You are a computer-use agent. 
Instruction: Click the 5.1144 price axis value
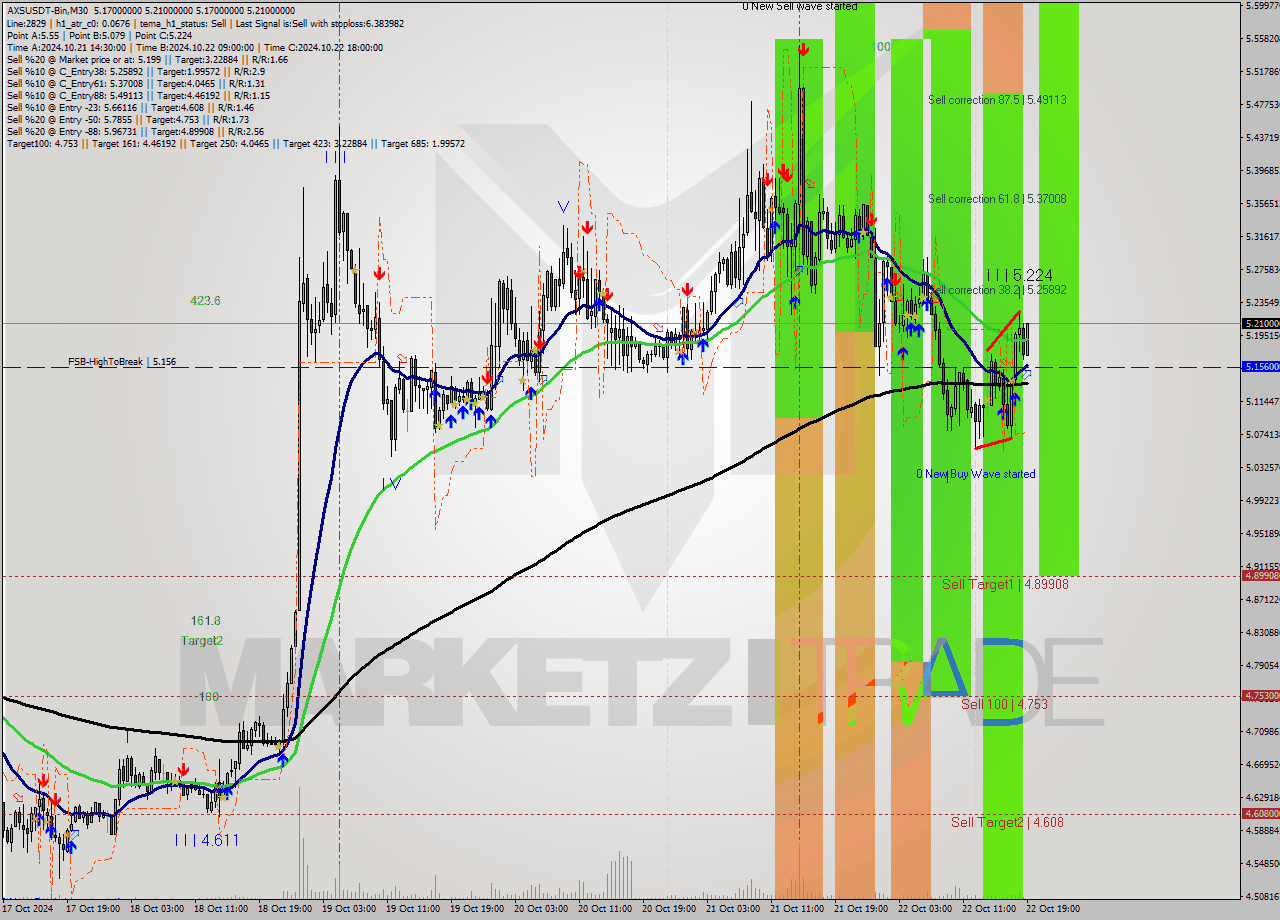point(1261,401)
